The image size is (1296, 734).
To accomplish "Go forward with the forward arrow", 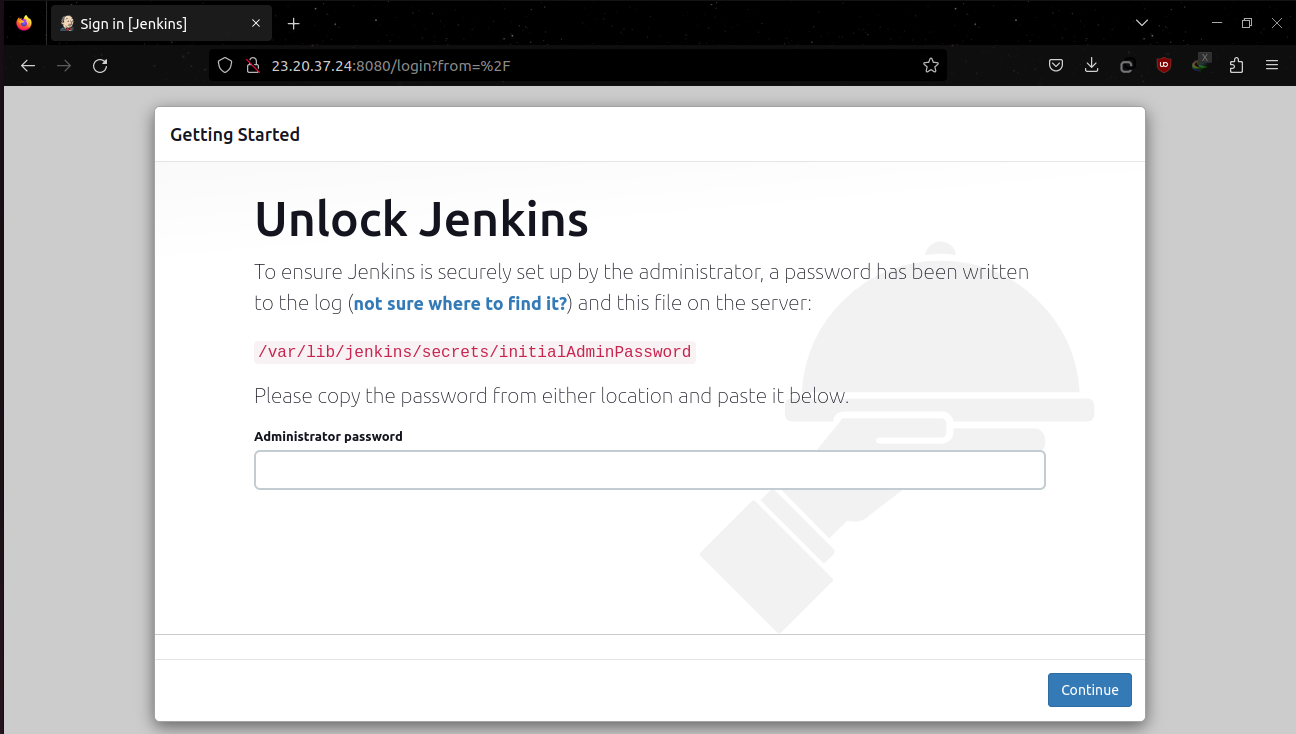I will click(64, 65).
